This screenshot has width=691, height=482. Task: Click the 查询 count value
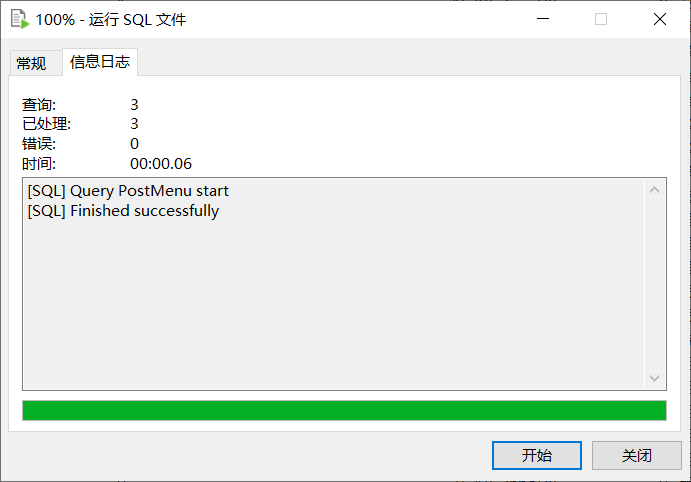[134, 104]
